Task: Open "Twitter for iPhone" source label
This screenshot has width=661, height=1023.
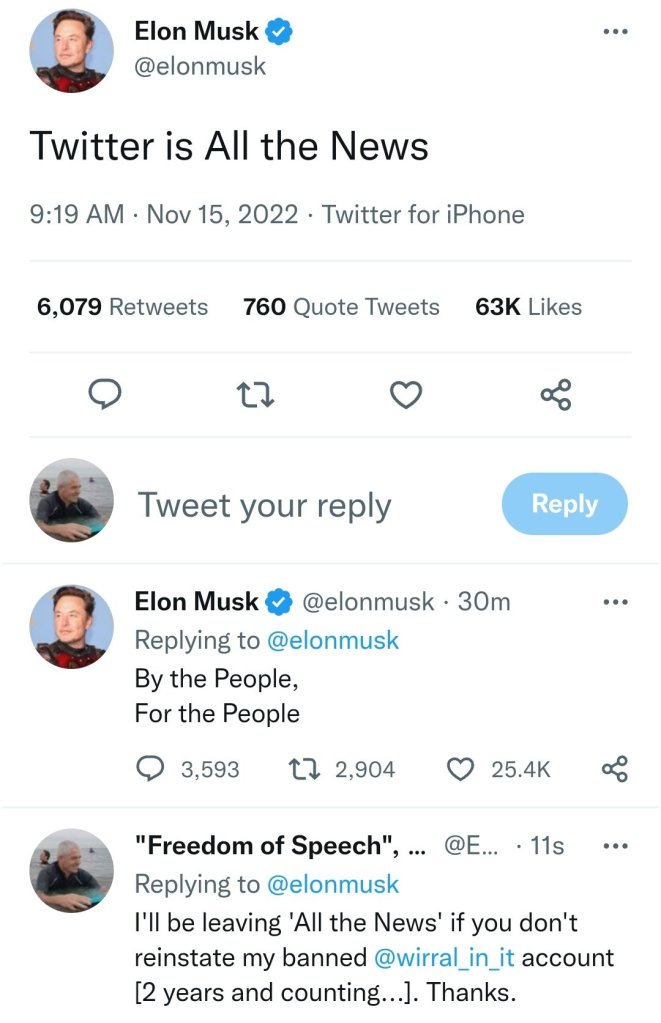Action: click(x=423, y=214)
